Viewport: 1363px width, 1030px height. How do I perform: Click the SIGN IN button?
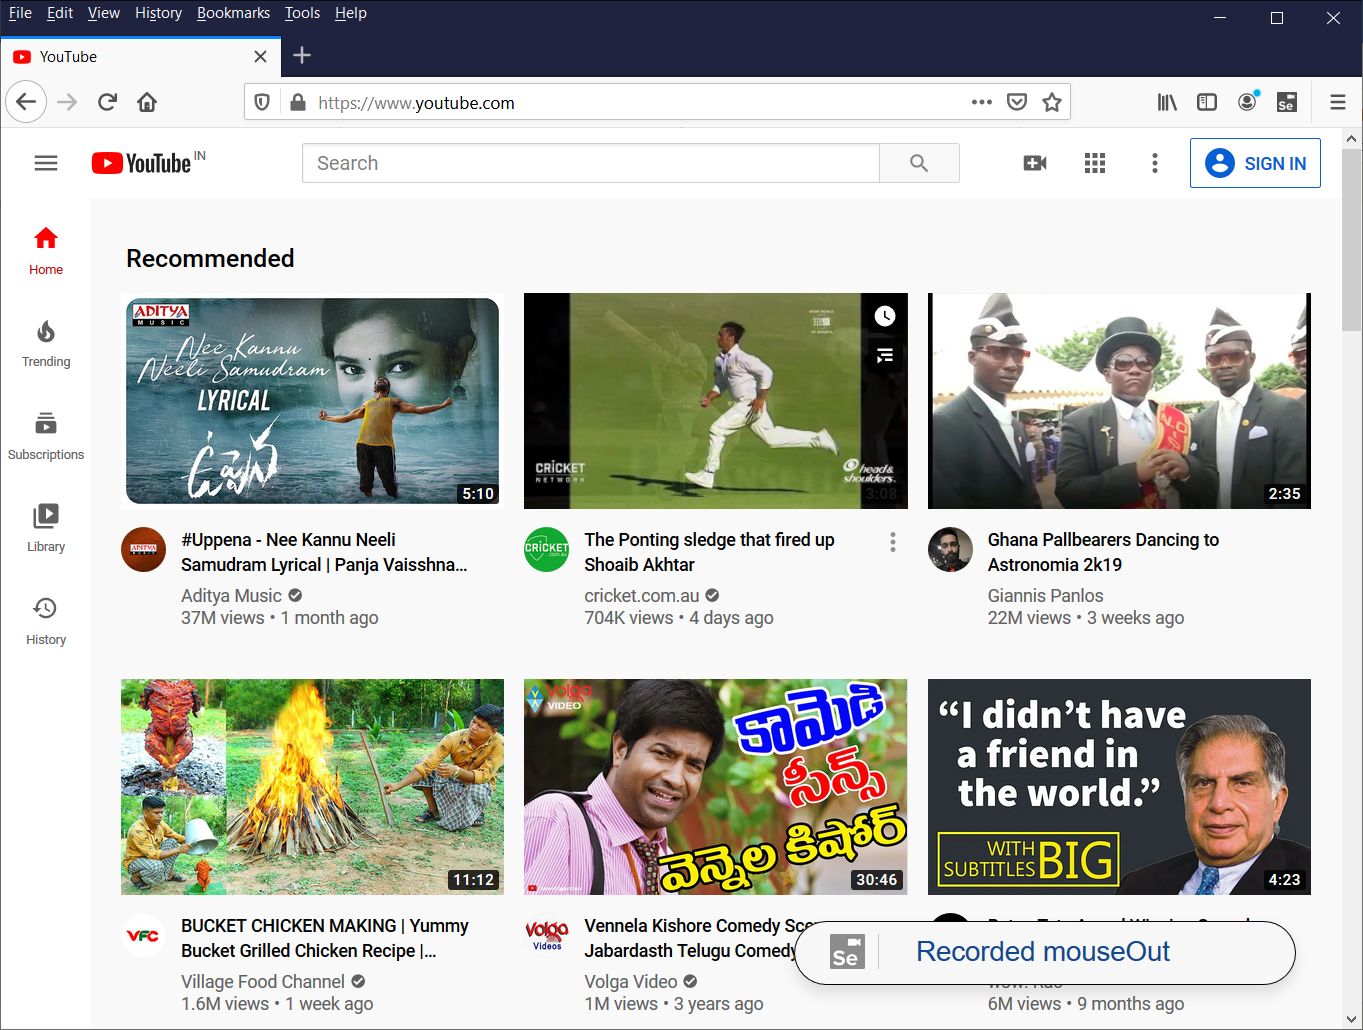[1255, 163]
